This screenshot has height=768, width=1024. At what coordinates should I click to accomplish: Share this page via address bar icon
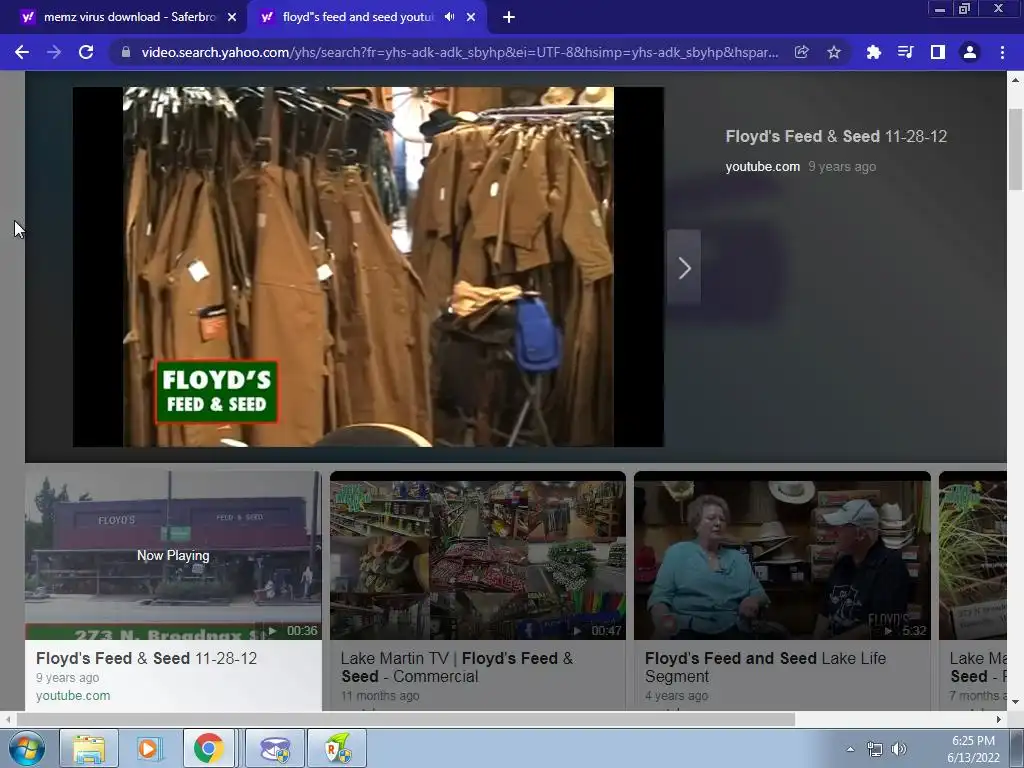click(801, 52)
